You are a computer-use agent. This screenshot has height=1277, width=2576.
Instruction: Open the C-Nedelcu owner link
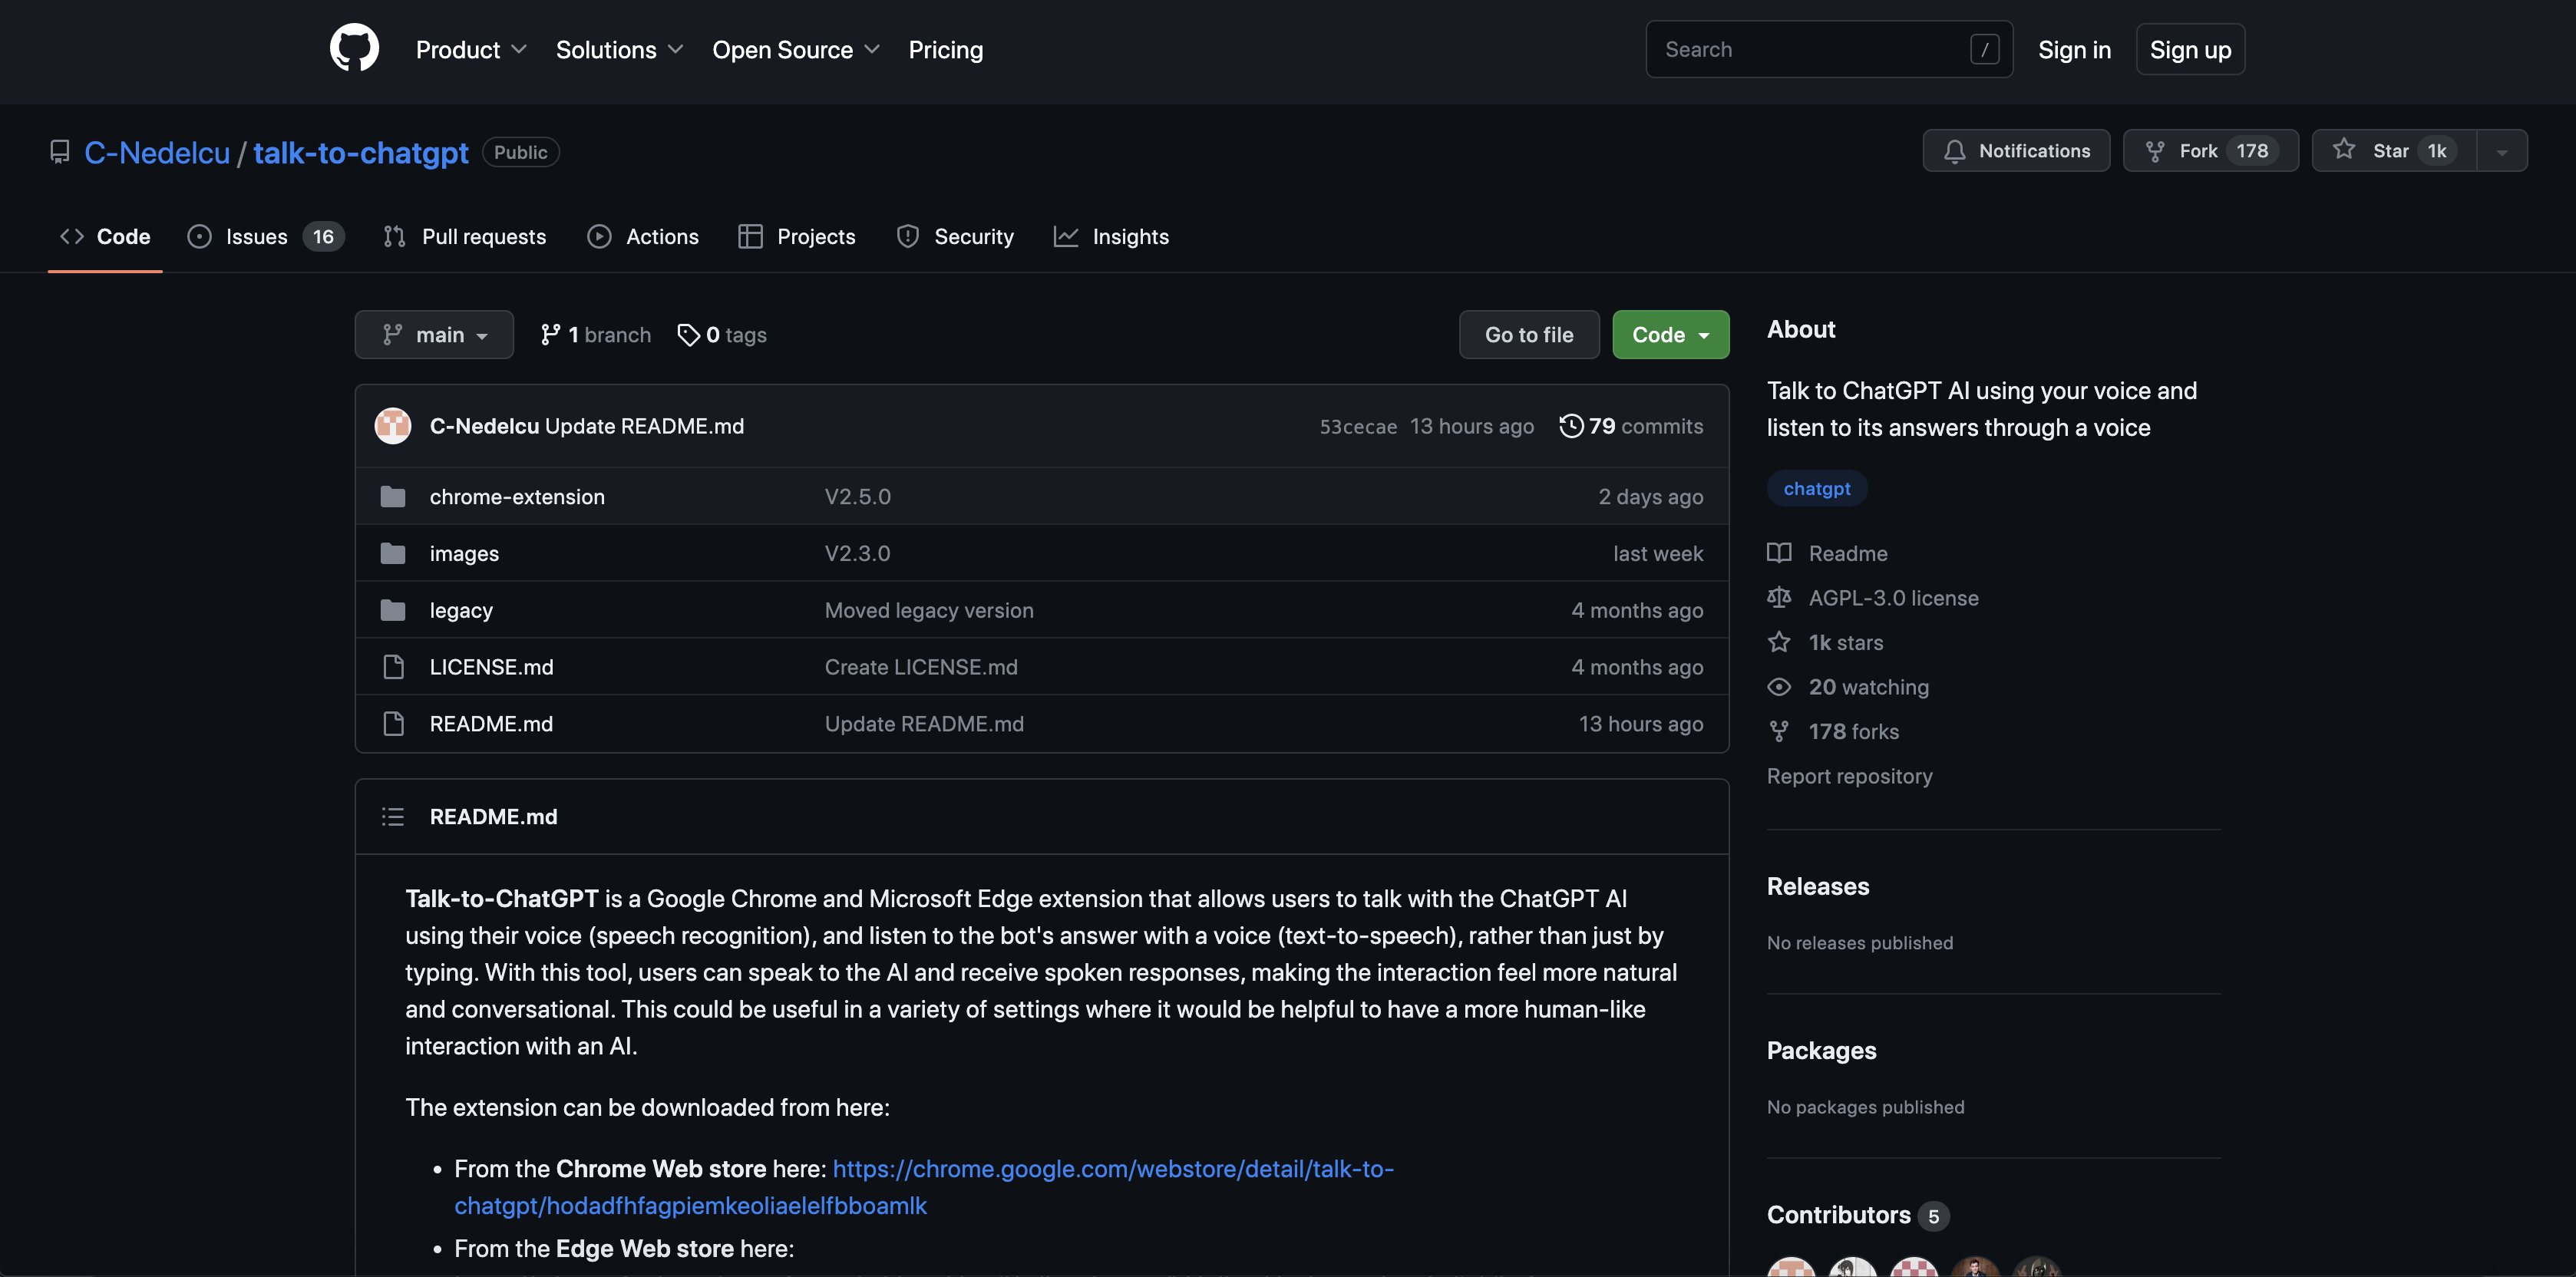click(157, 152)
